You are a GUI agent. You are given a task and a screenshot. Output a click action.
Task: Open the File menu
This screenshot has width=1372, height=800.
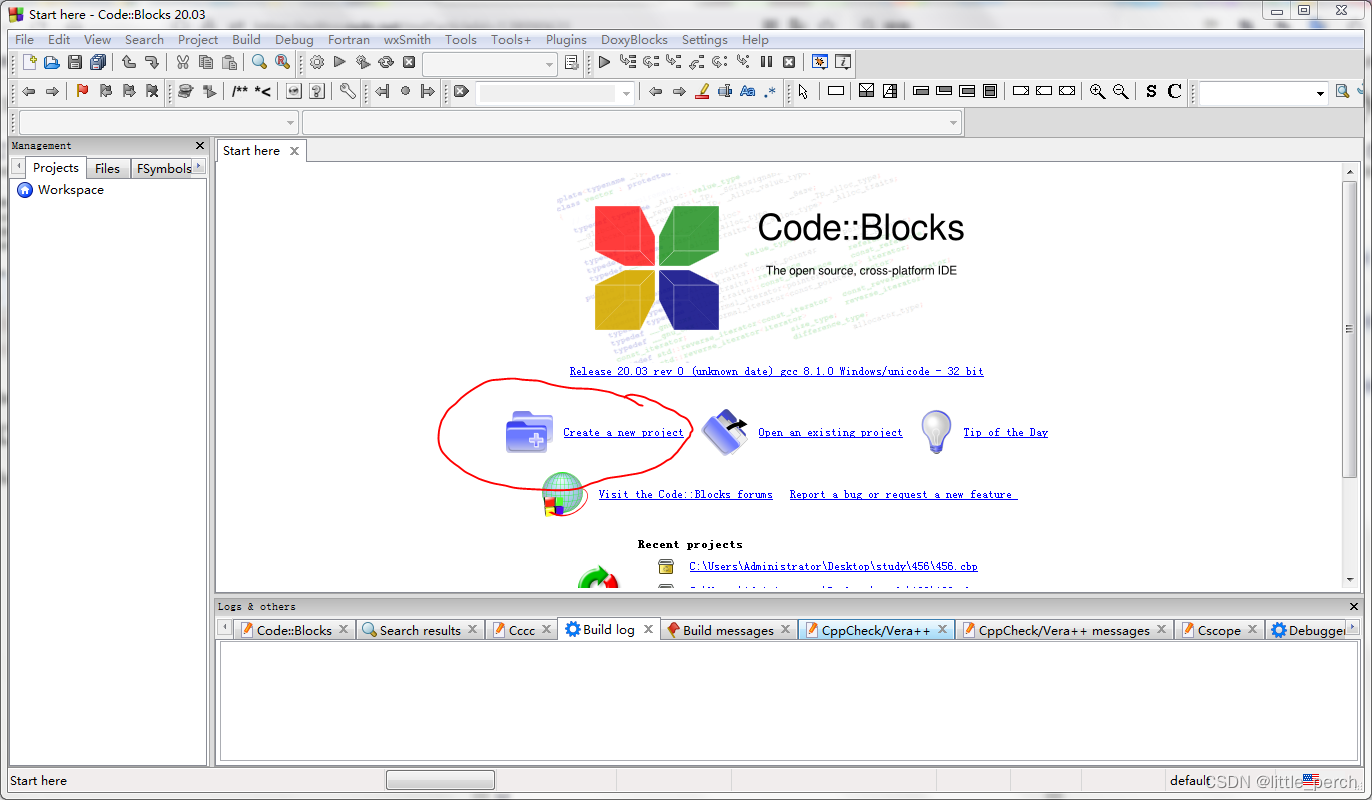point(24,40)
